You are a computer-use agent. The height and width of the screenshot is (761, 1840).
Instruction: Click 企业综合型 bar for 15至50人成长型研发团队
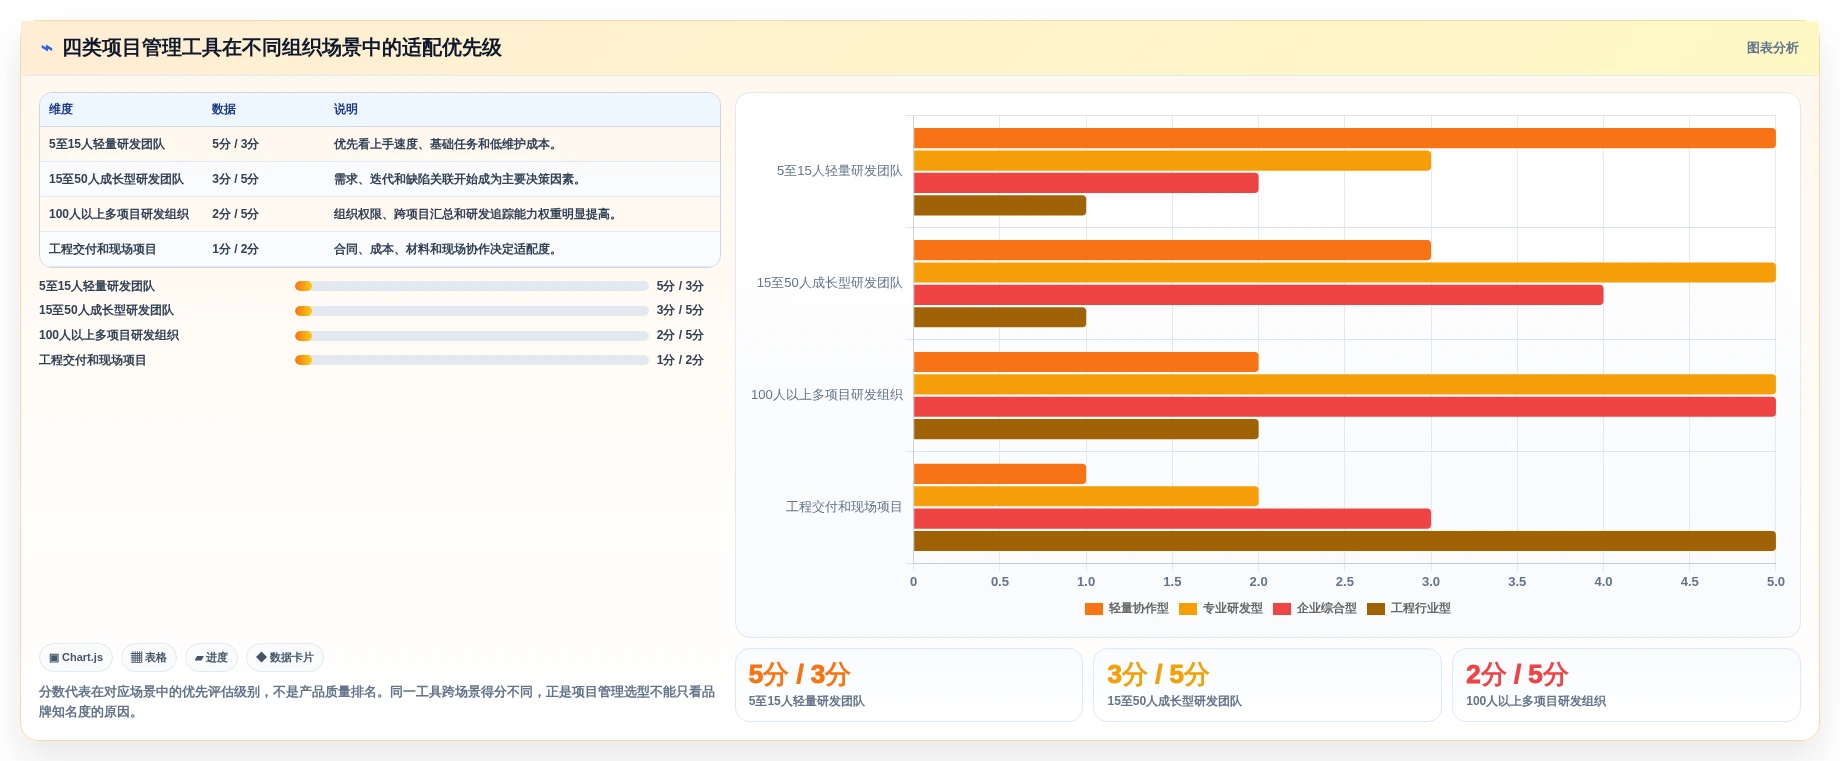point(1258,295)
